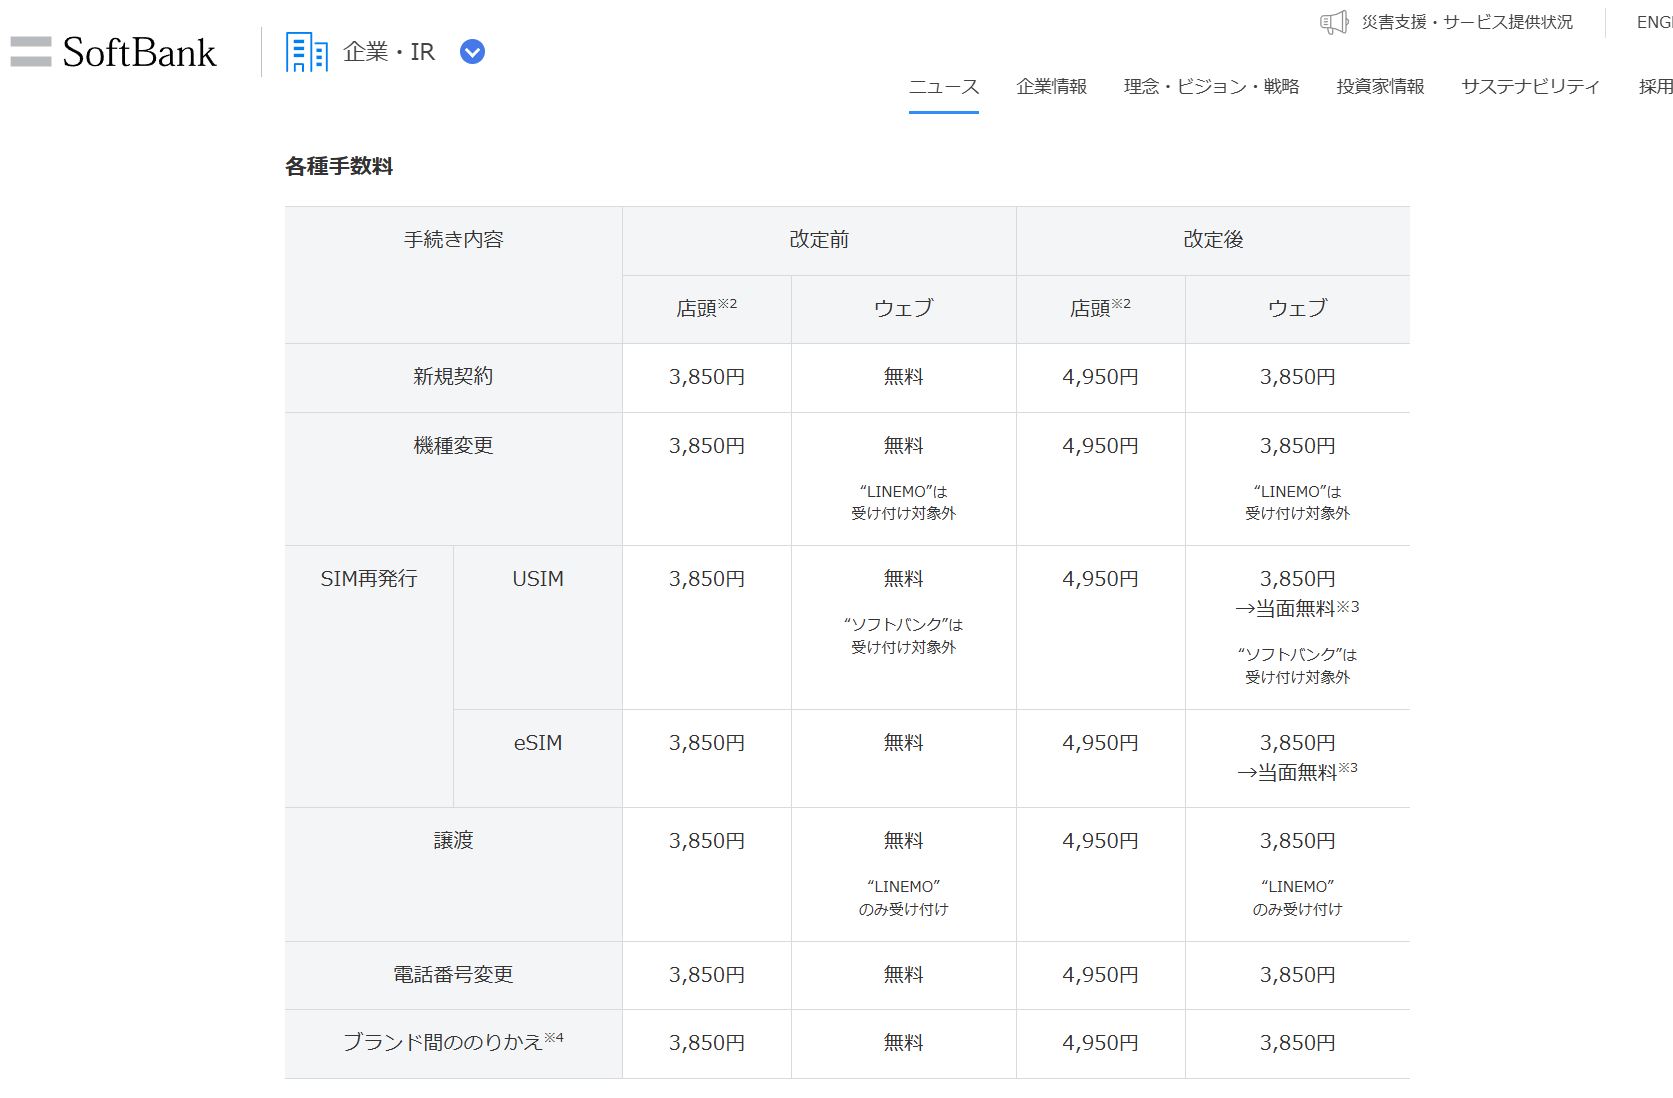Open 災害支援・サービス提供状況 link
The height and width of the screenshot is (1098, 1673).
1466,22
